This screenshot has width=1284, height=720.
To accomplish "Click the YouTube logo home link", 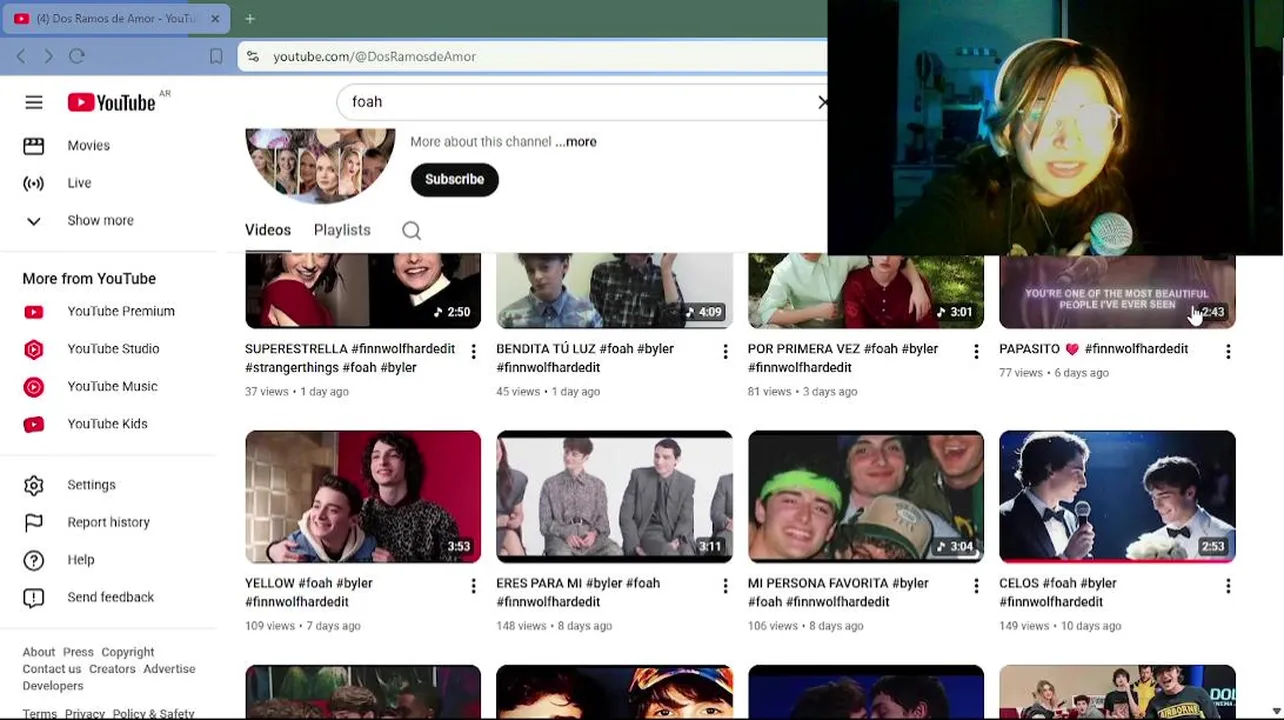I will point(112,102).
